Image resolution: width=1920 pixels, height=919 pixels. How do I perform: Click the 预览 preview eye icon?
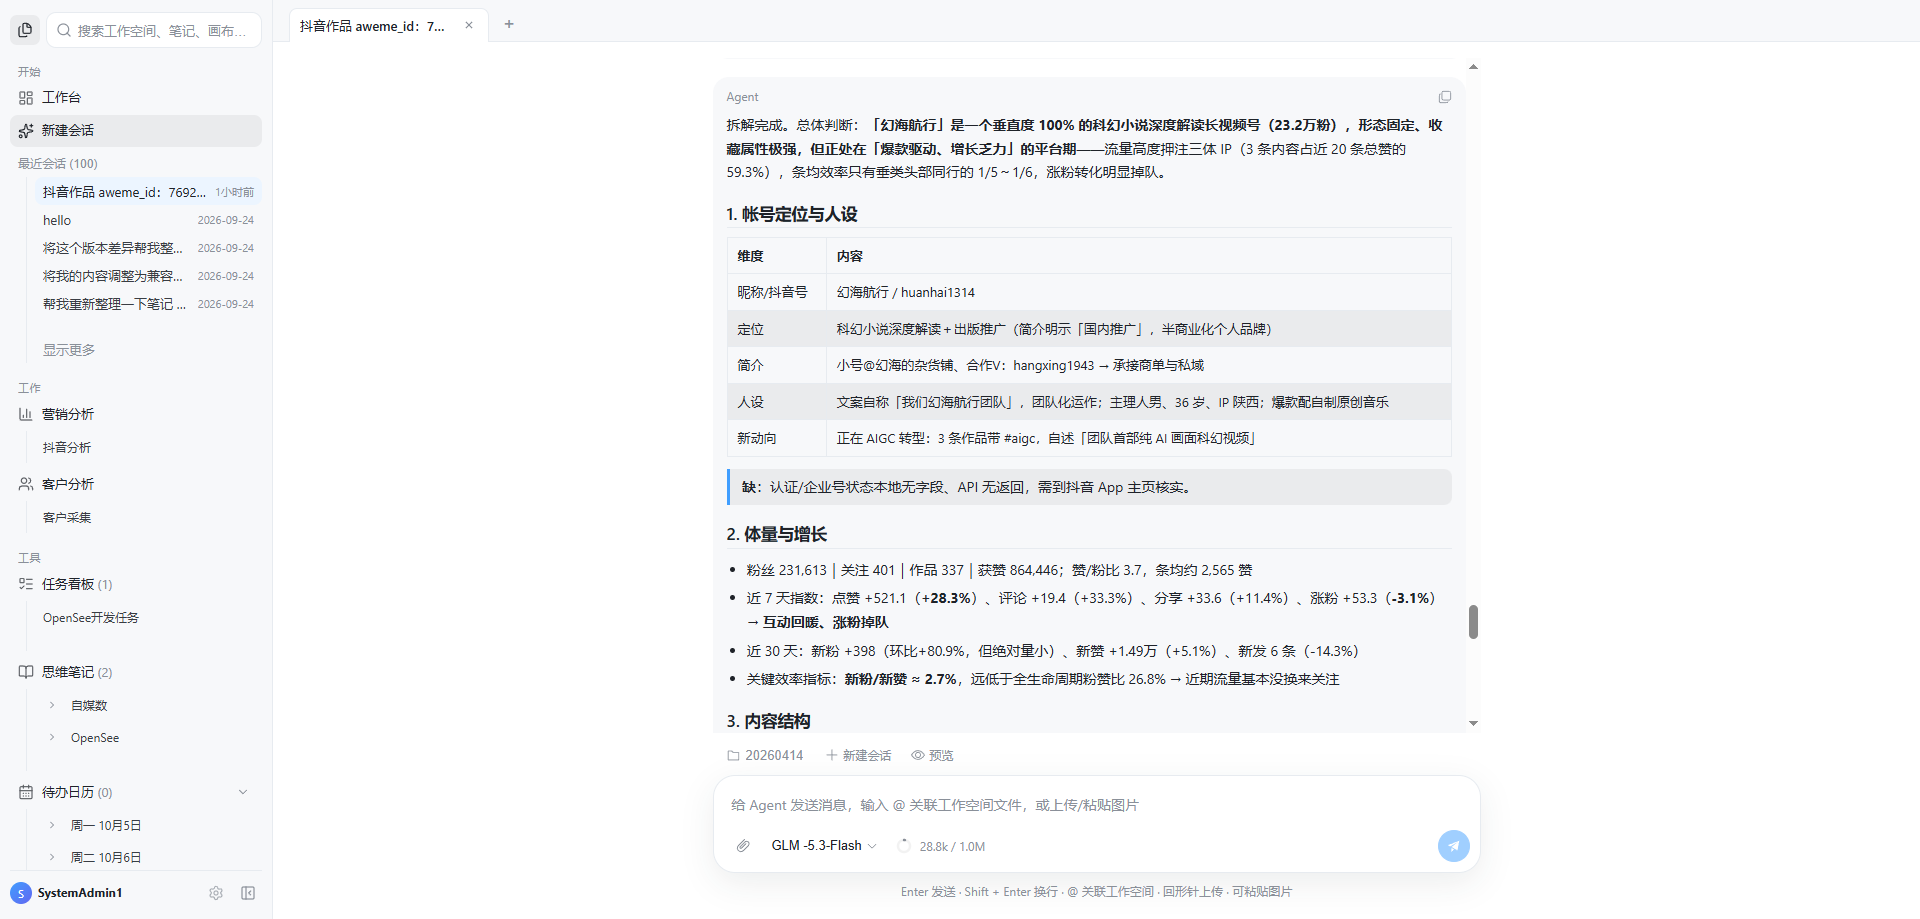[x=932, y=755]
